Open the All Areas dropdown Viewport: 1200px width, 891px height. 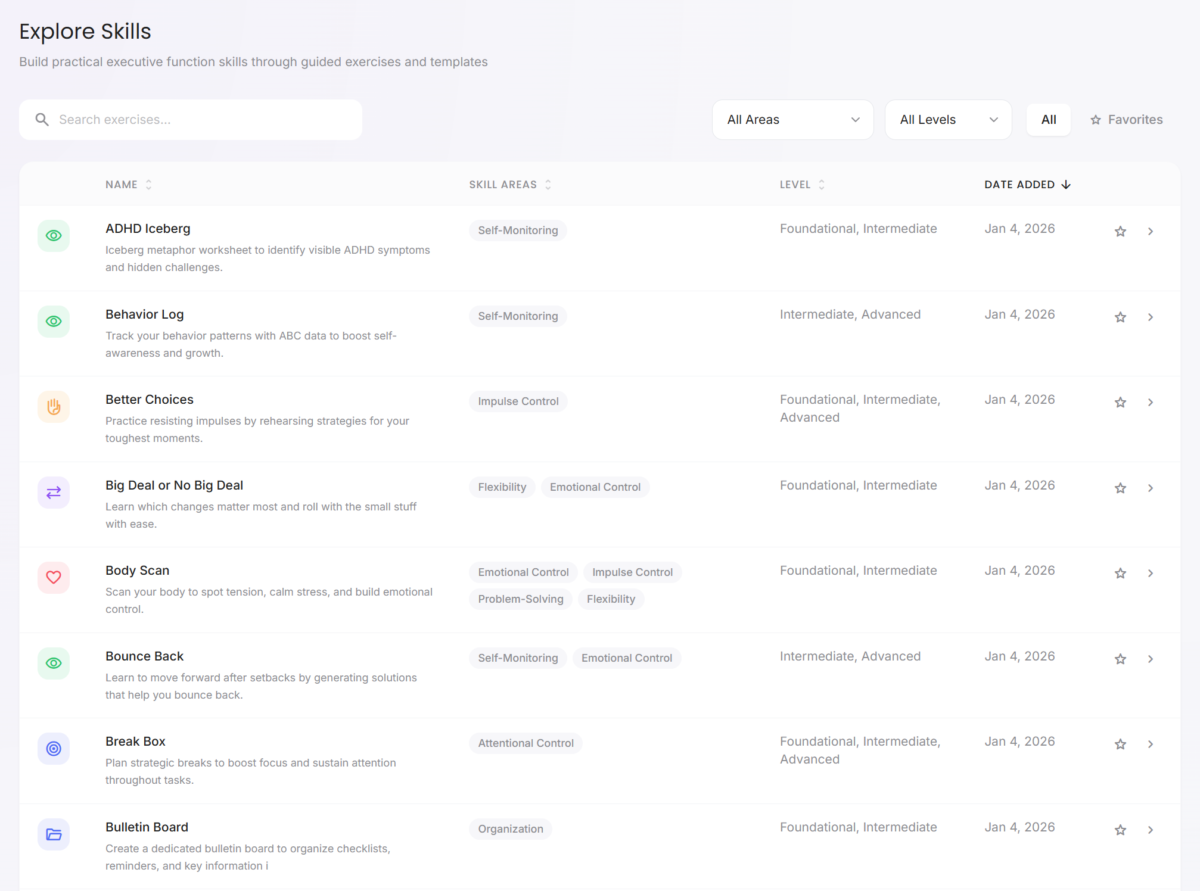pyautogui.click(x=792, y=120)
